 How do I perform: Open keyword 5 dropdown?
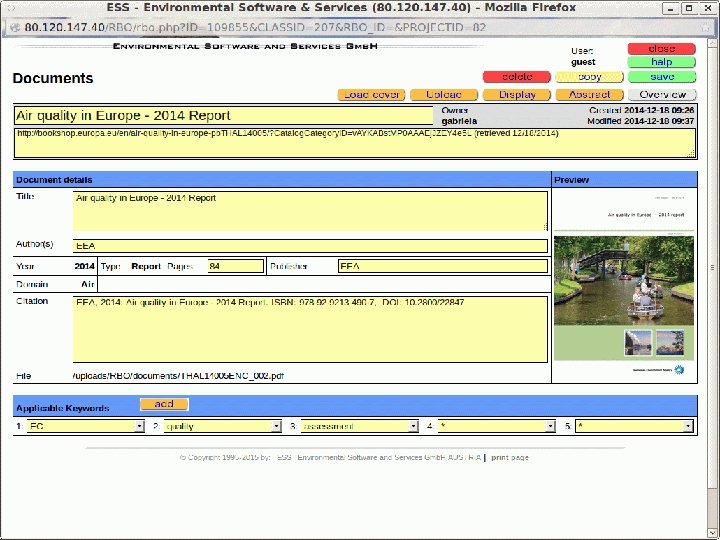point(634,426)
